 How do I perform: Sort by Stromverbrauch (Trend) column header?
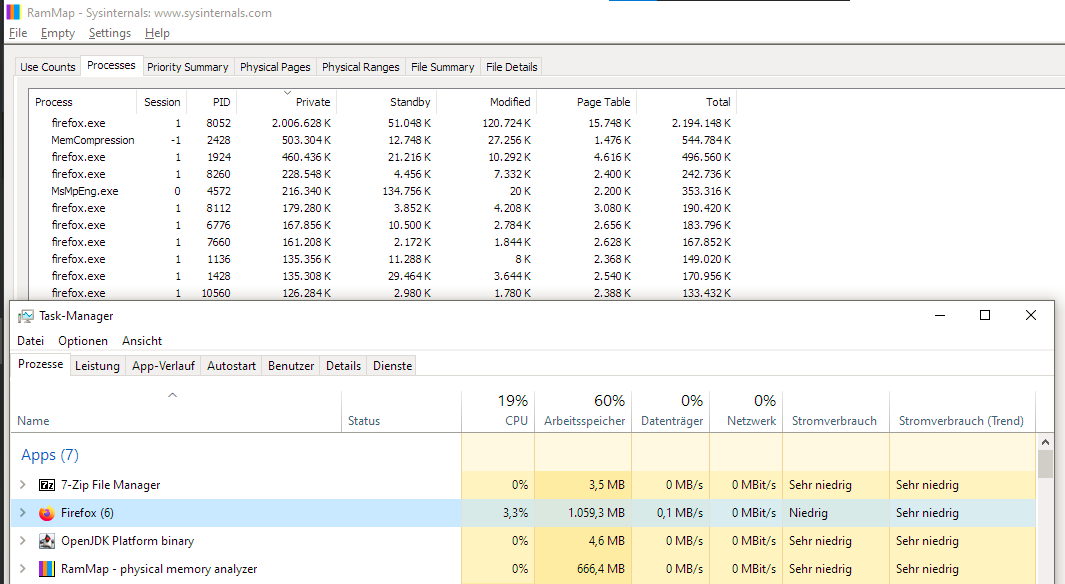pyautogui.click(x=962, y=412)
